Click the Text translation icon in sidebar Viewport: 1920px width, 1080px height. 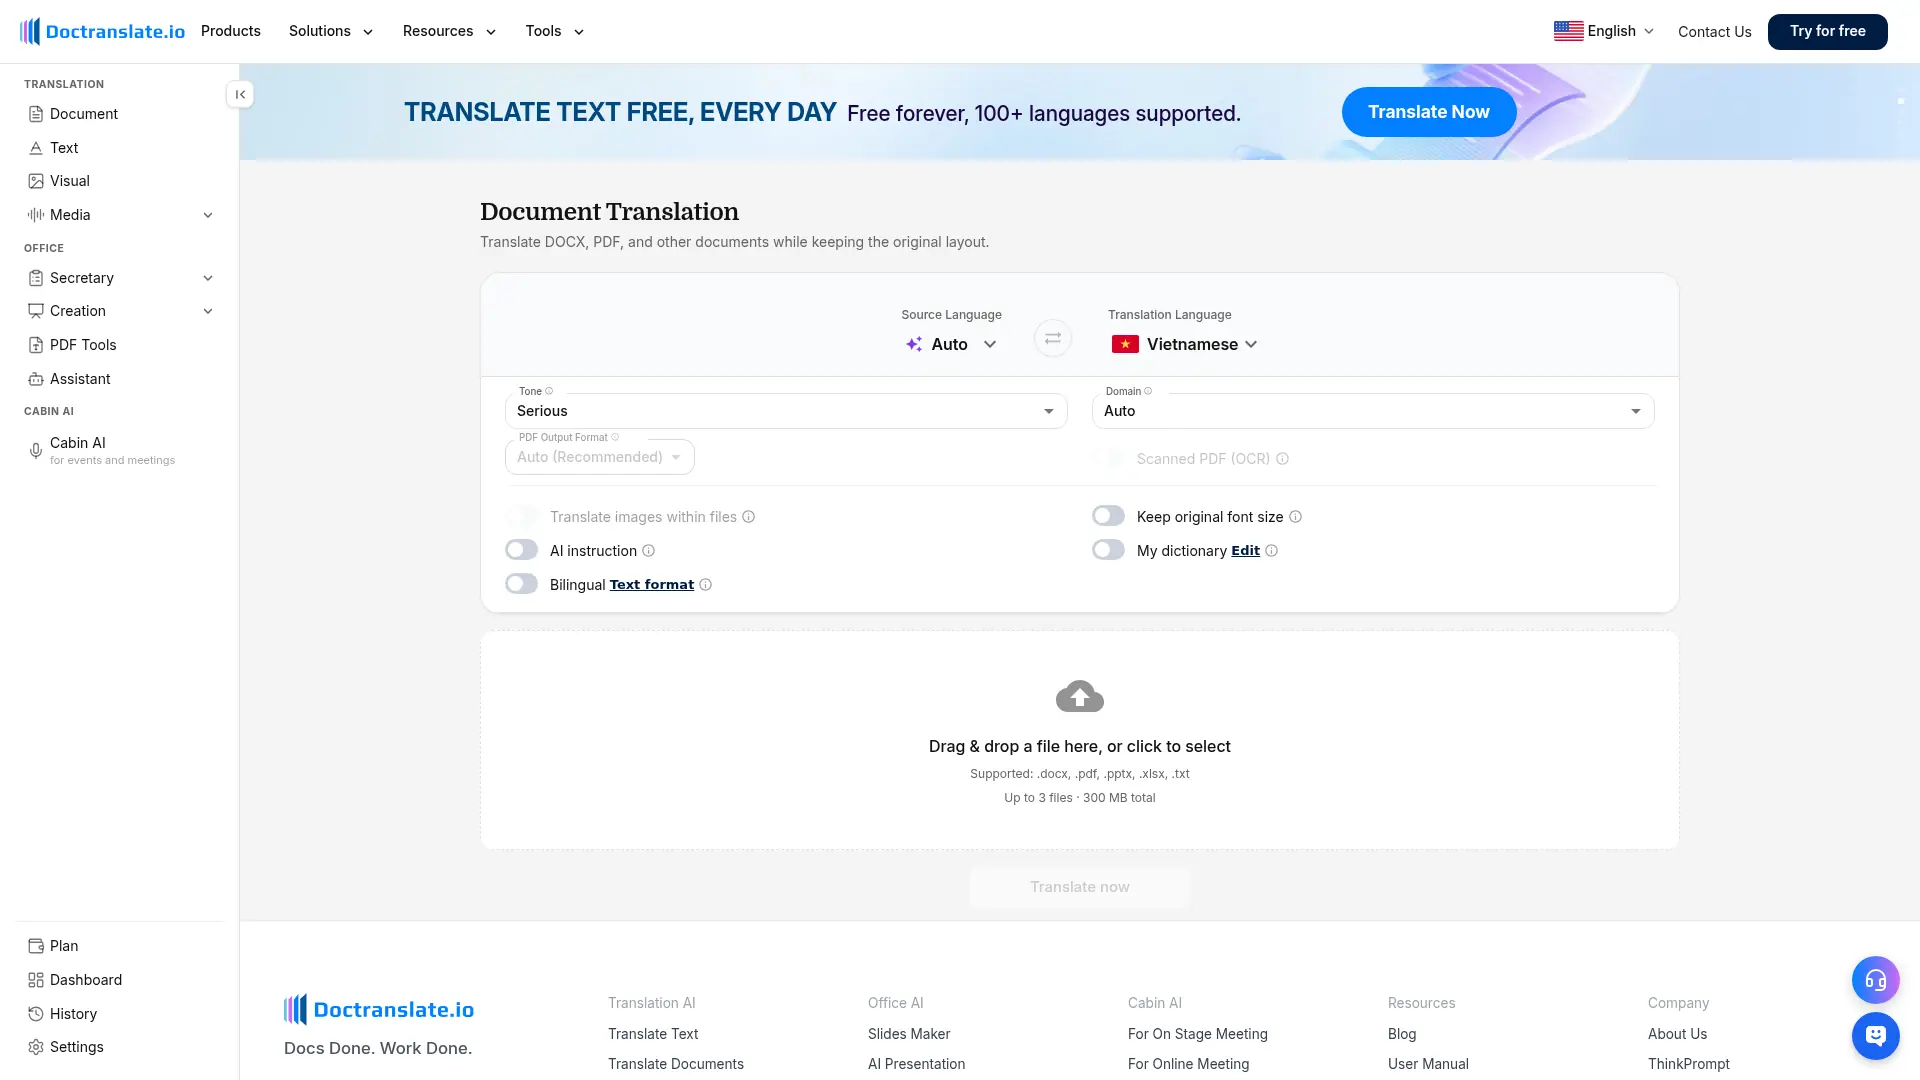pos(36,148)
